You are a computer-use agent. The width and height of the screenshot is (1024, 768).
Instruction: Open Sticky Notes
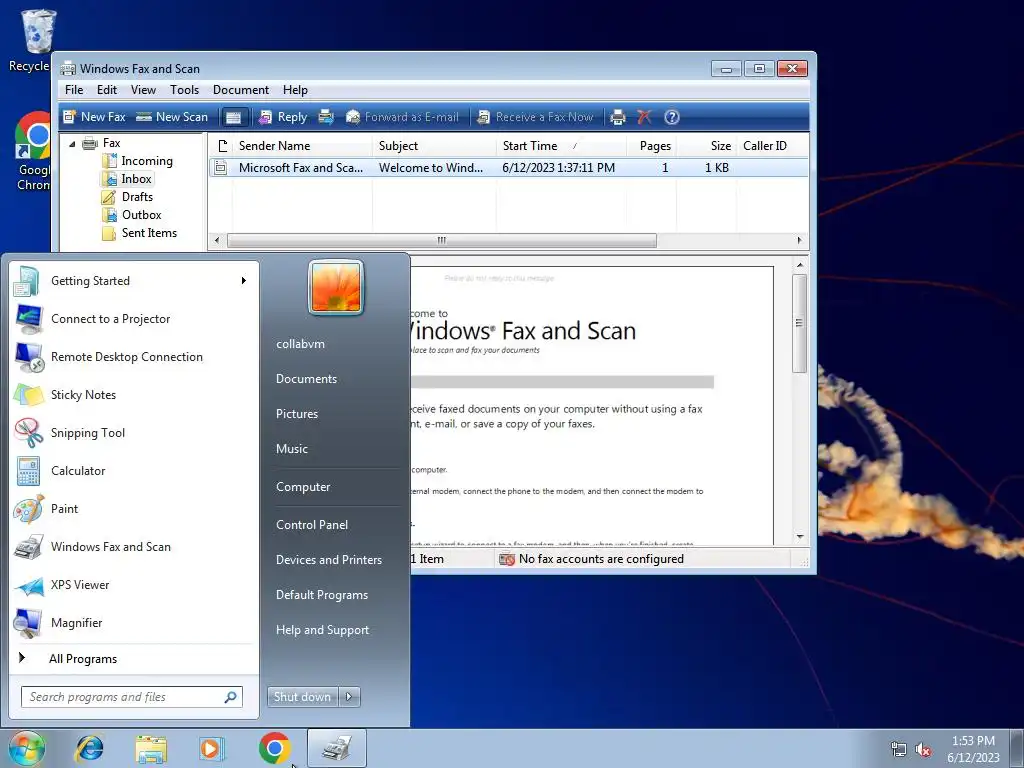pyautogui.click(x=131, y=394)
